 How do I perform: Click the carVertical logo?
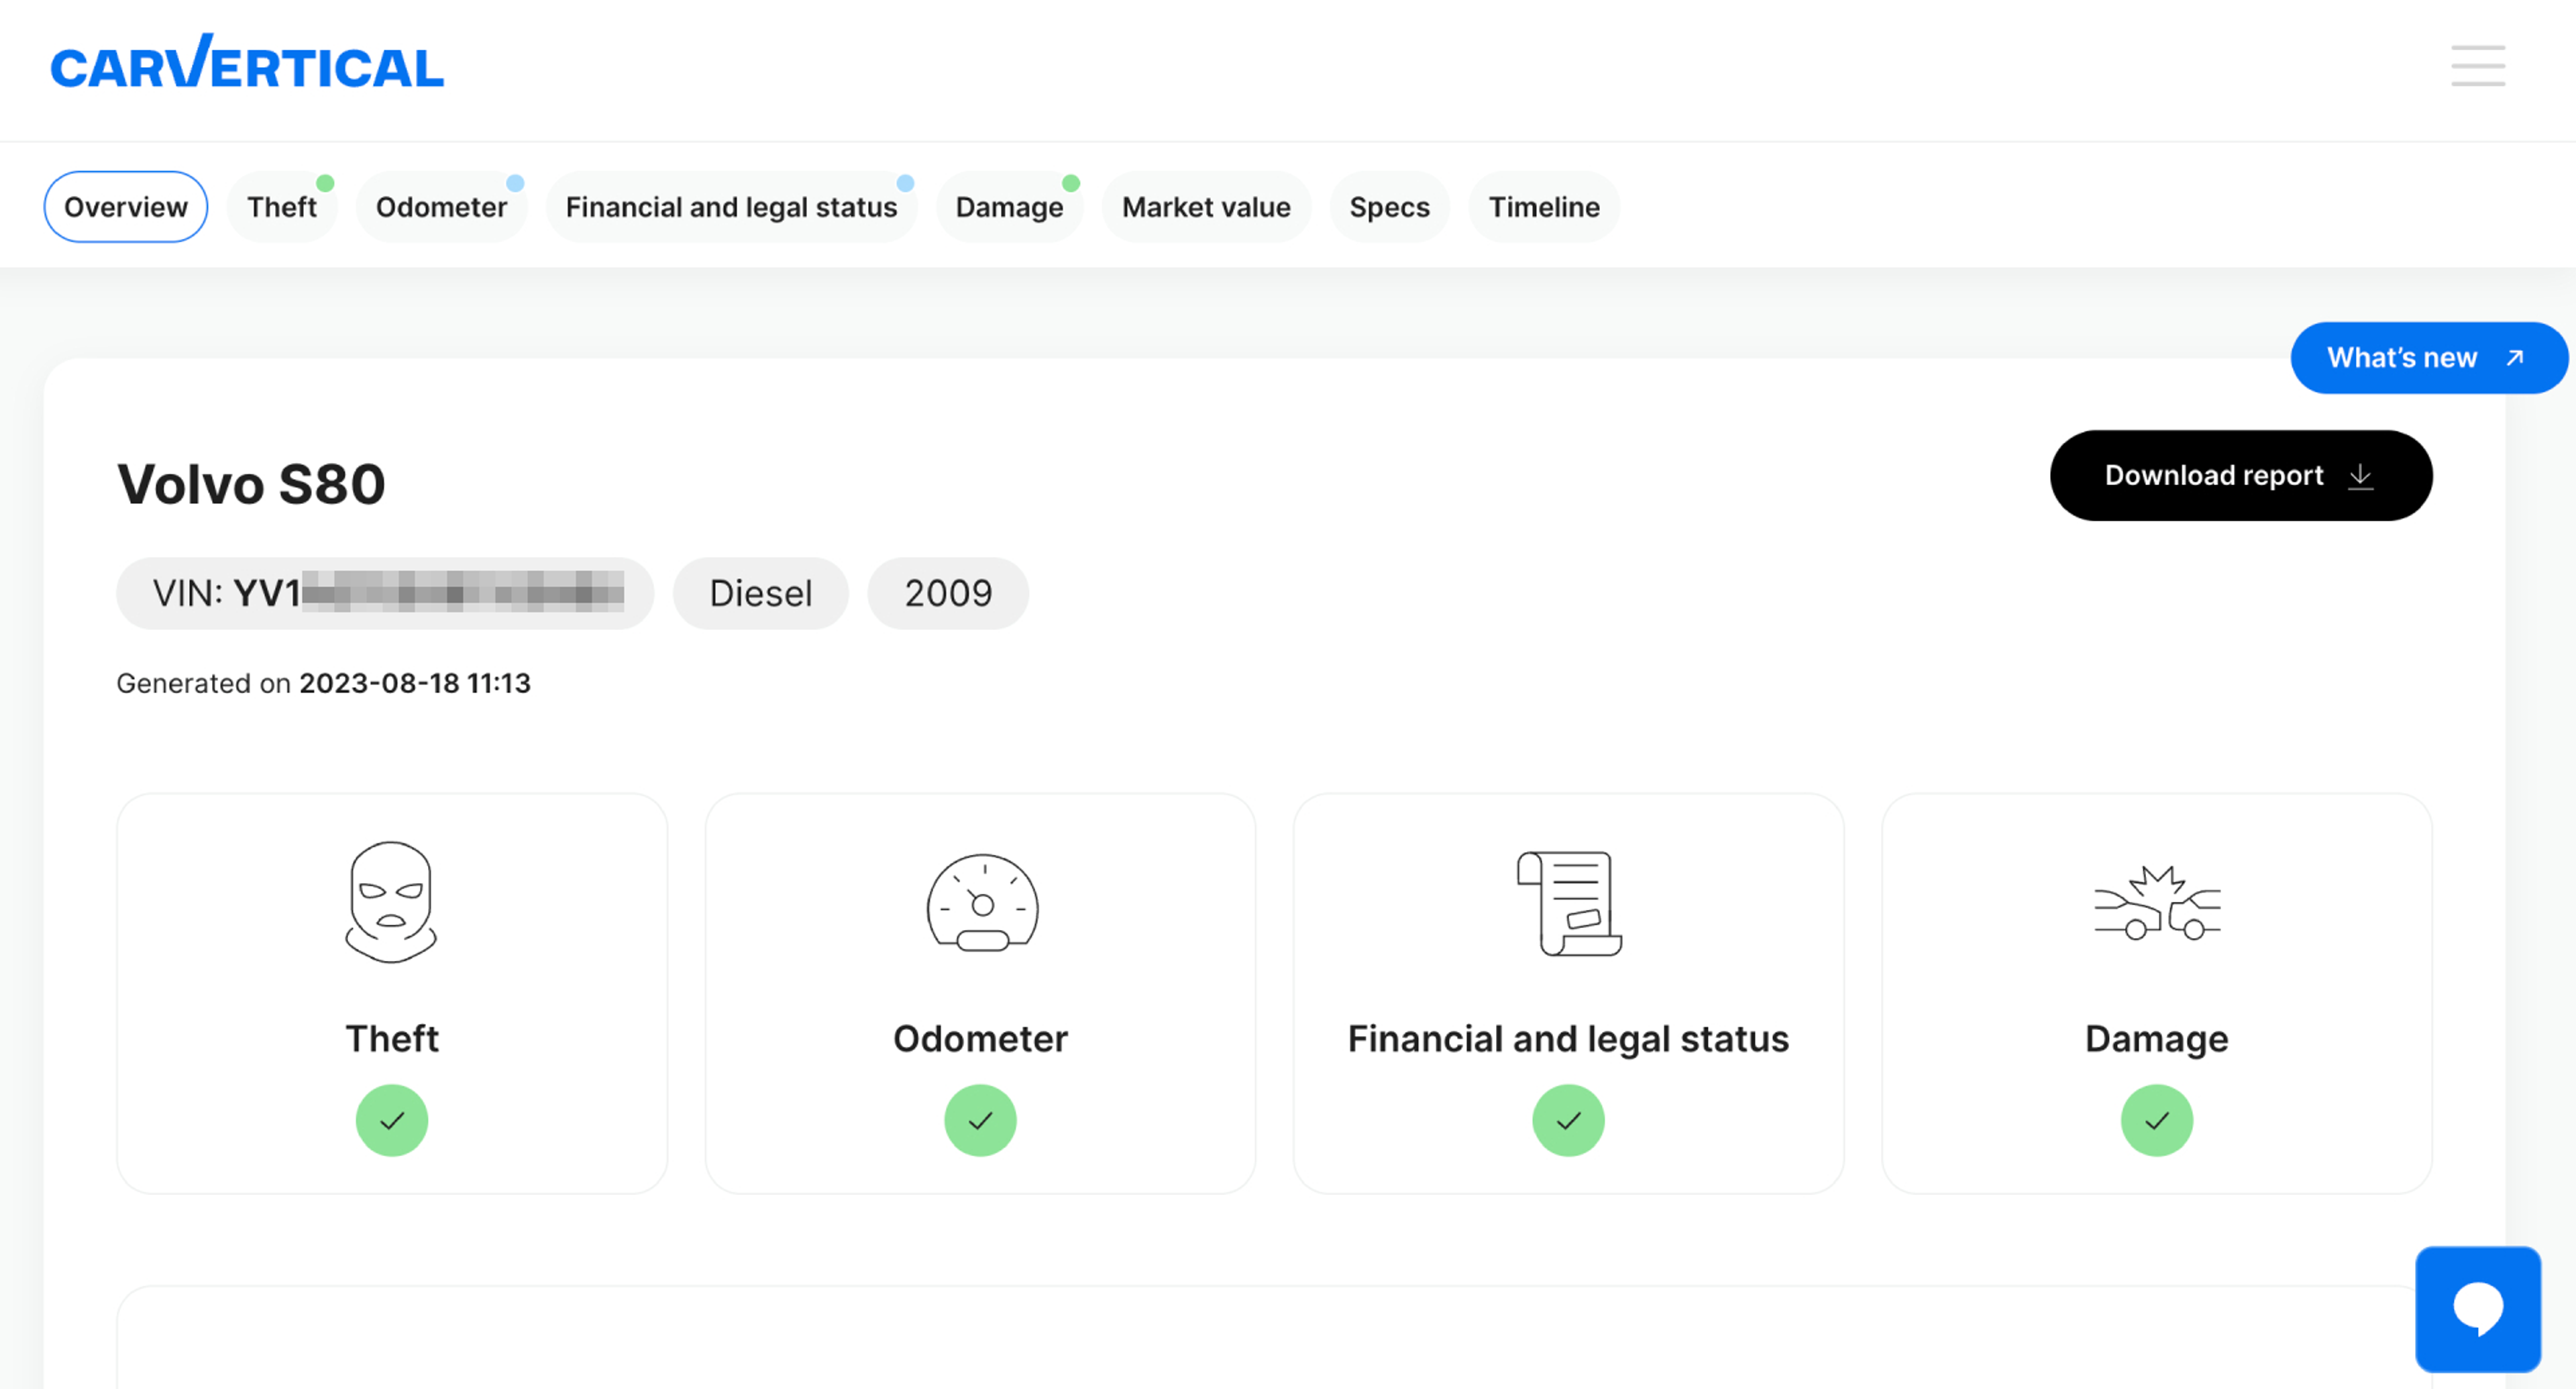(x=247, y=63)
